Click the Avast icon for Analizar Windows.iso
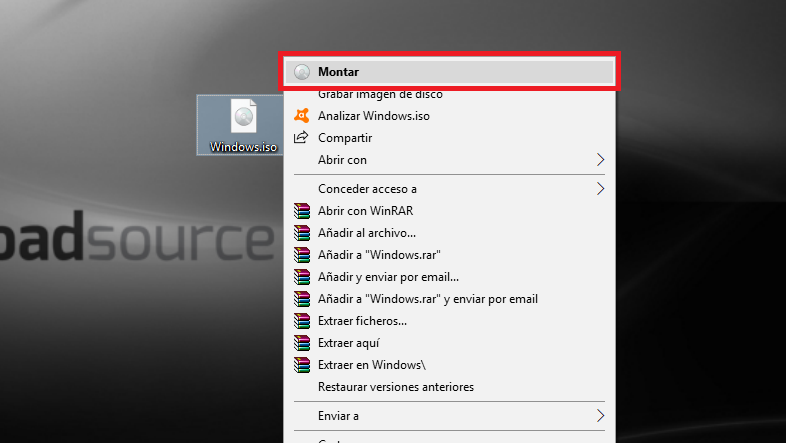The width and height of the screenshot is (786, 443). point(302,116)
